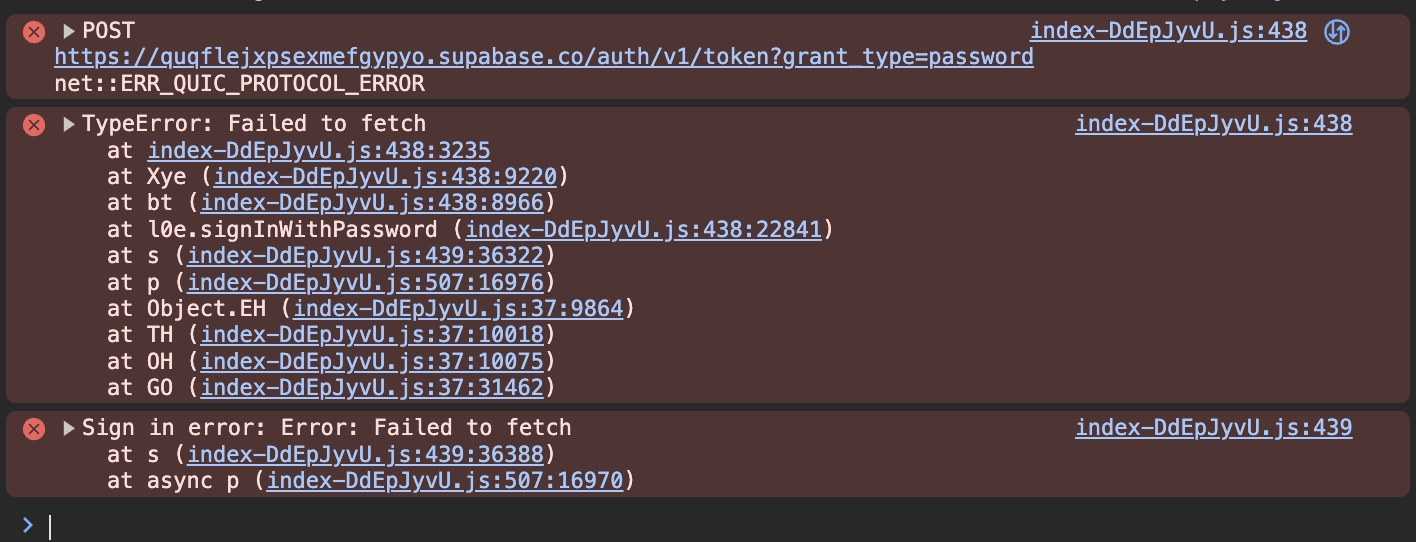Open the TypeError source file link
The width and height of the screenshot is (1416, 542).
pyautogui.click(x=1213, y=124)
